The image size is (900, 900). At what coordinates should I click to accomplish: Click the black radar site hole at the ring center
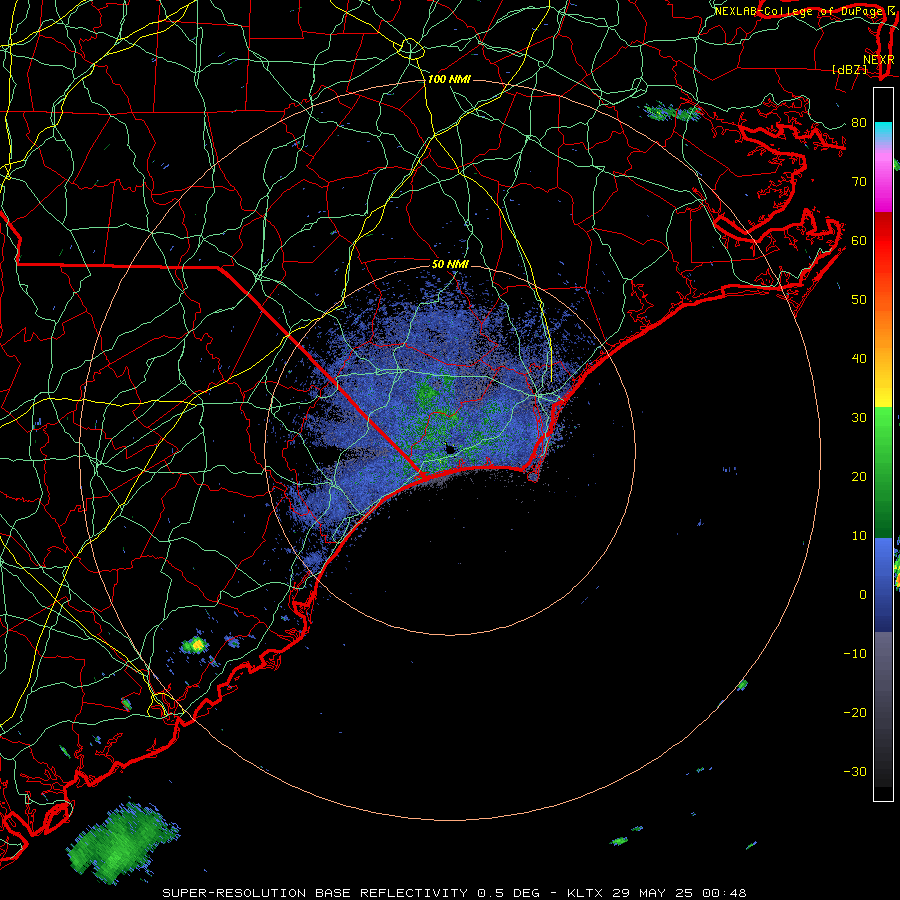click(x=450, y=449)
